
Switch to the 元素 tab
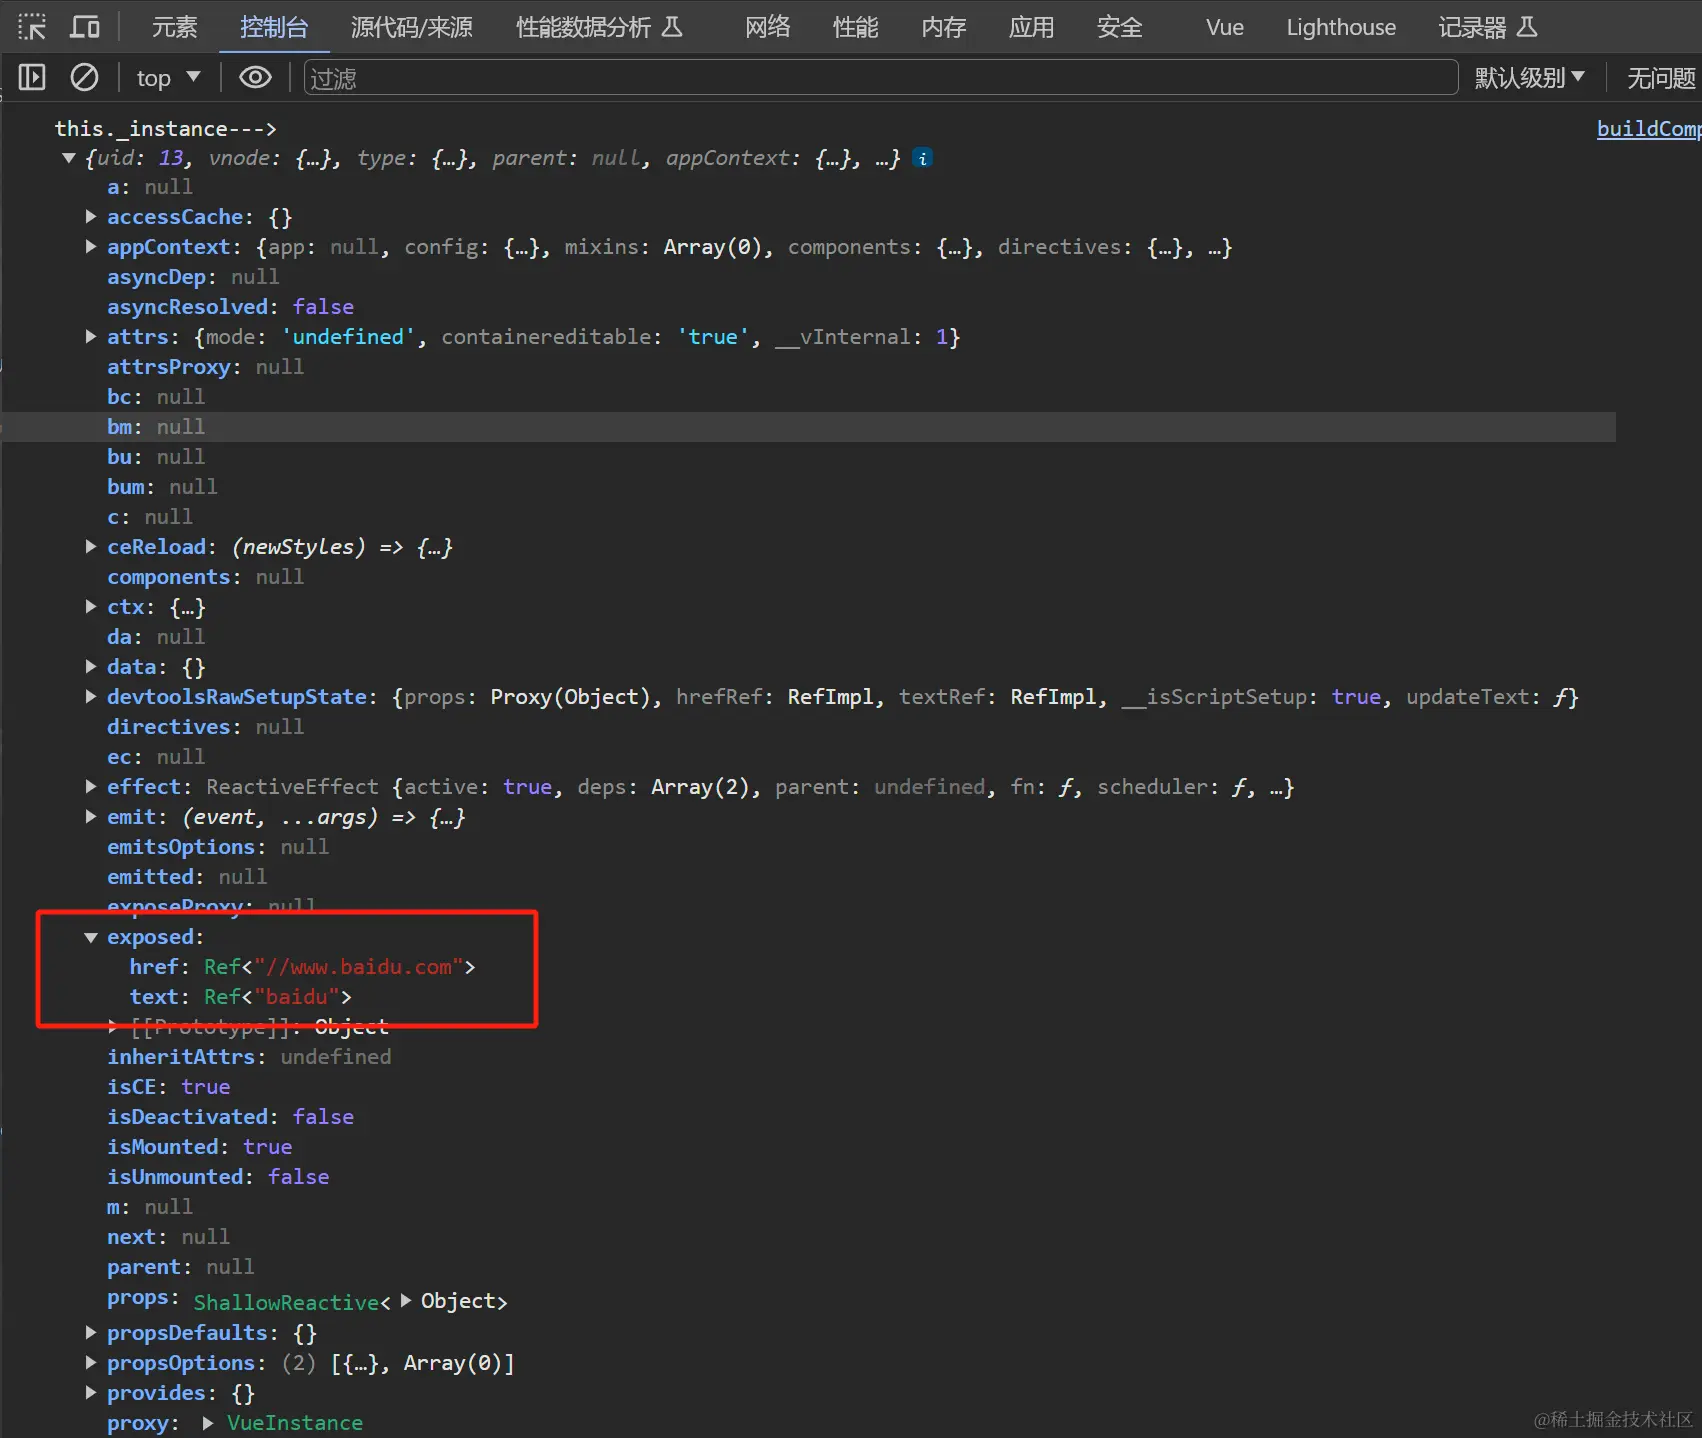[174, 27]
